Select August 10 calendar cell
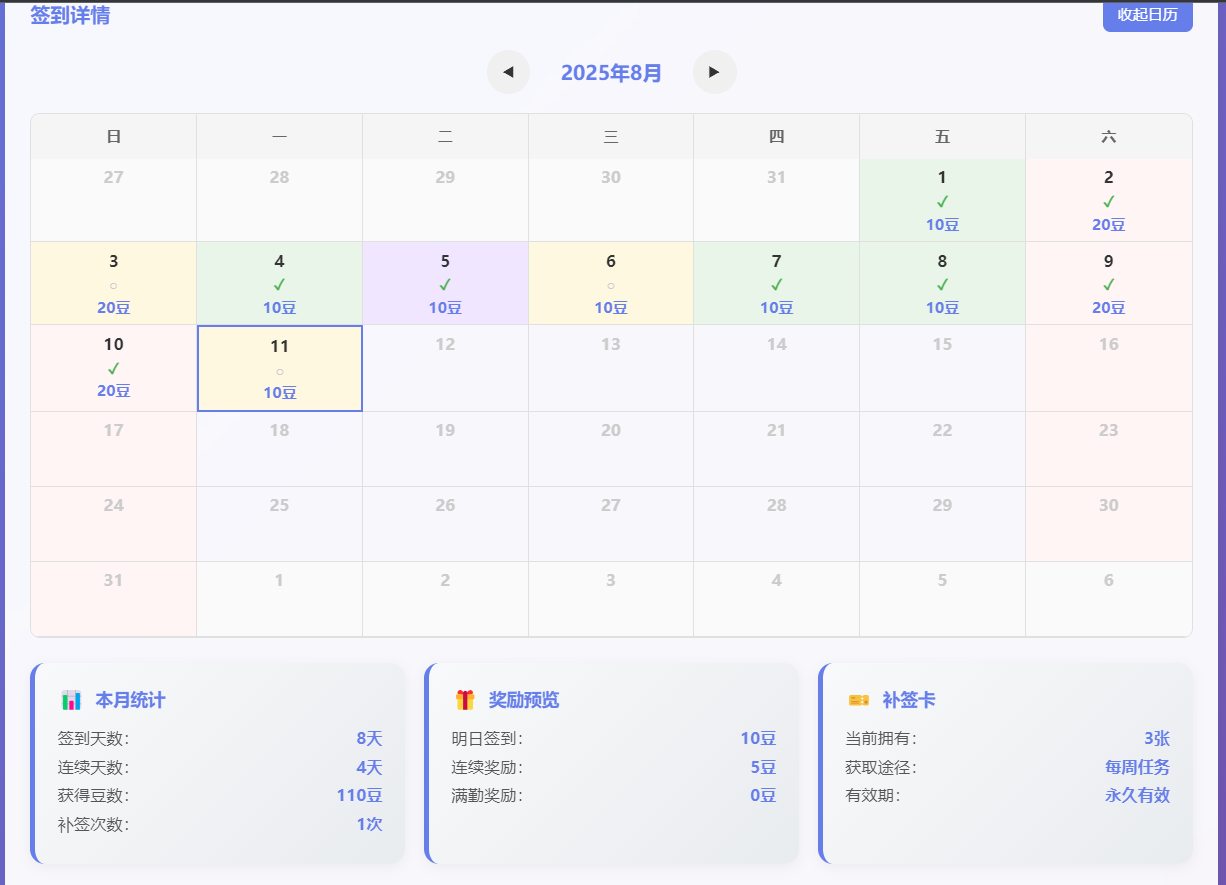Screen dimensions: 1226x885 [x=114, y=368]
